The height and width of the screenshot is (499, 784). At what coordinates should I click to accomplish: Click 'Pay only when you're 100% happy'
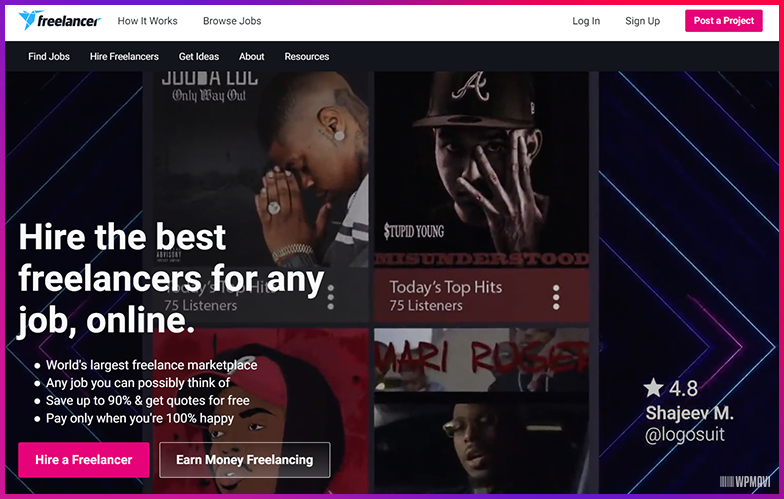click(140, 418)
